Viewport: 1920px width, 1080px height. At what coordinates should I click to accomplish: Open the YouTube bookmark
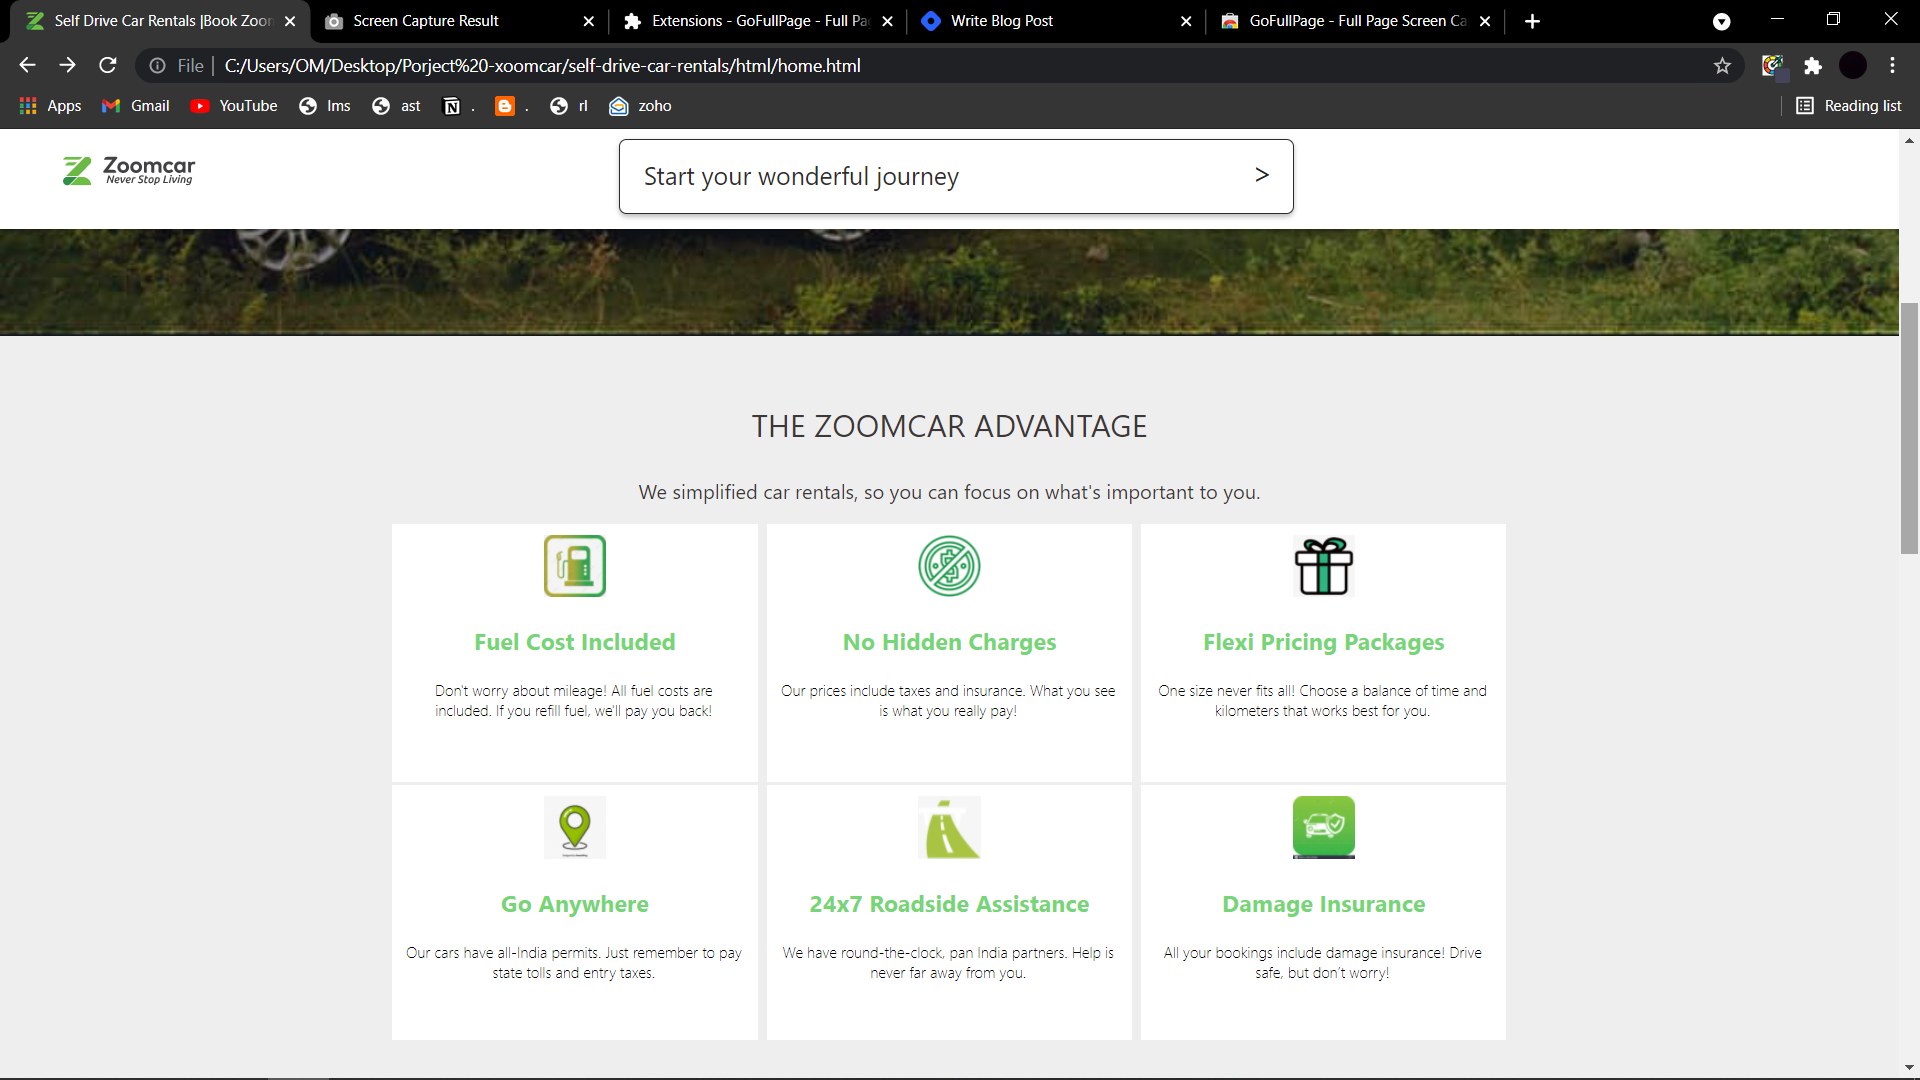pos(234,106)
